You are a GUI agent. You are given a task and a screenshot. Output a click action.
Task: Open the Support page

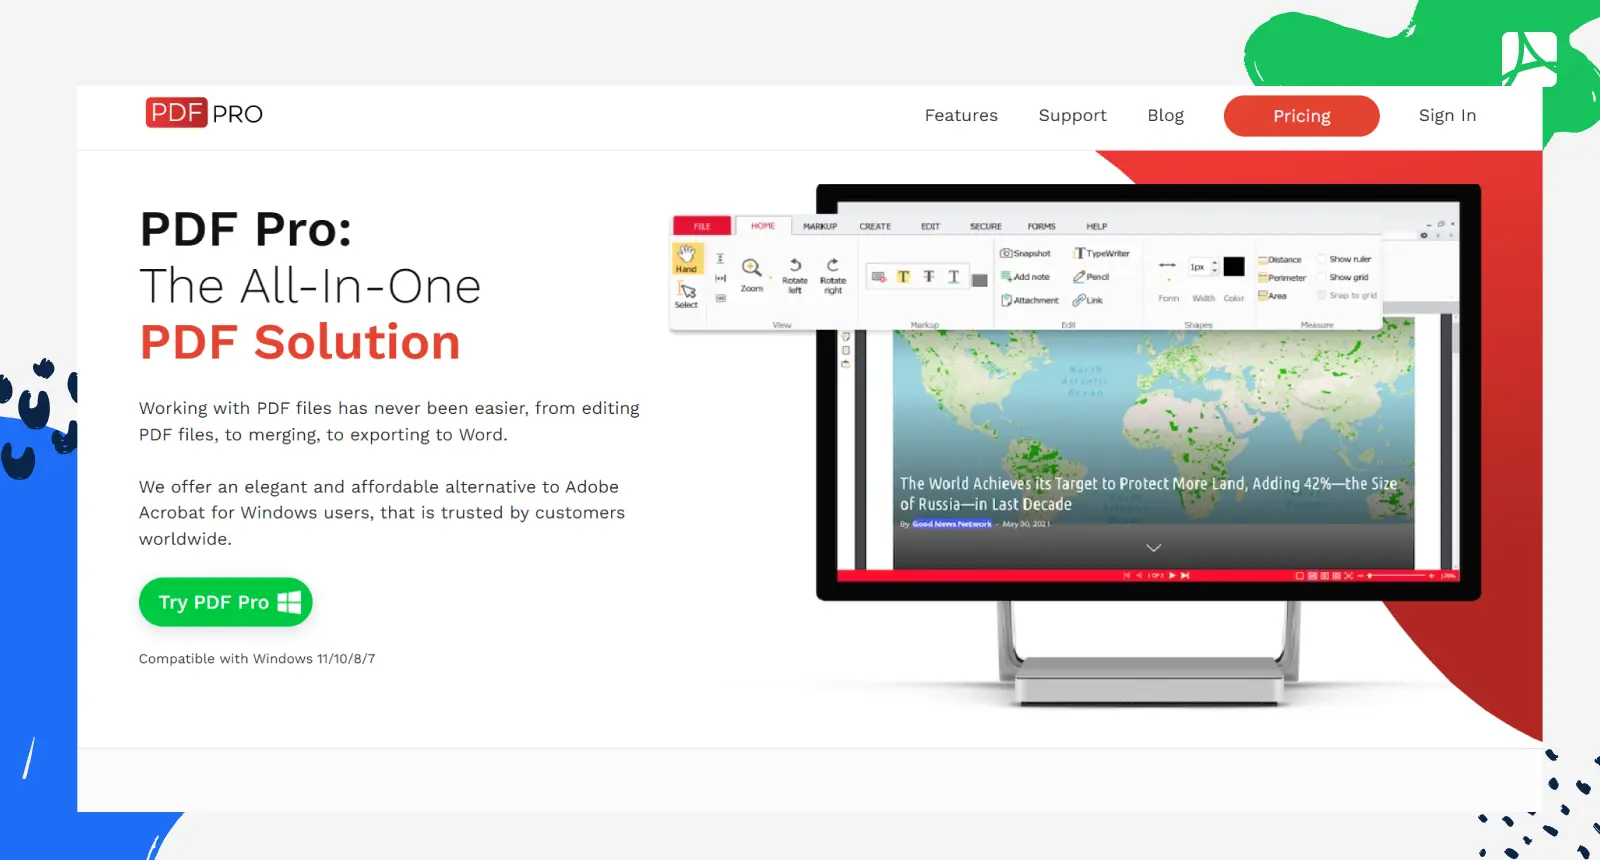coord(1072,116)
